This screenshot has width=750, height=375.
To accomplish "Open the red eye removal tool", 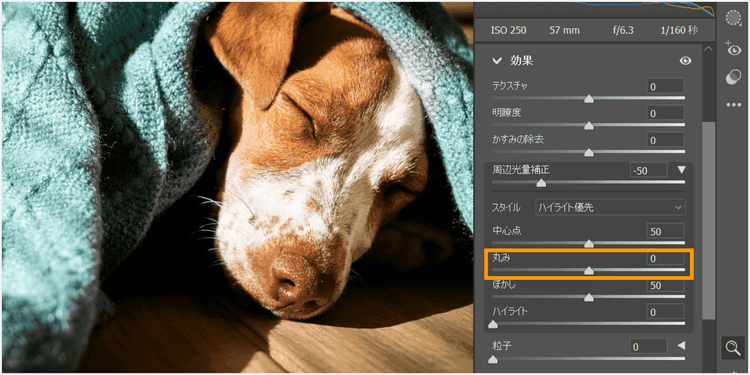I will (733, 48).
